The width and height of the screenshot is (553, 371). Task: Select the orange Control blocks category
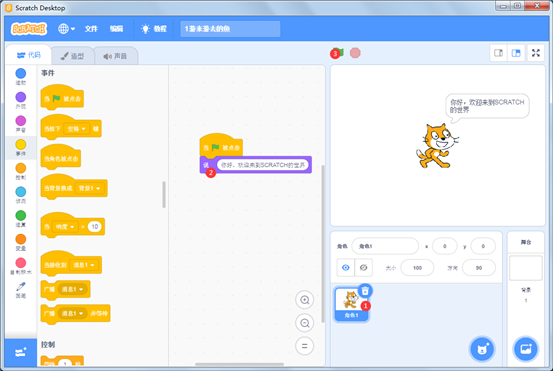pyautogui.click(x=21, y=171)
